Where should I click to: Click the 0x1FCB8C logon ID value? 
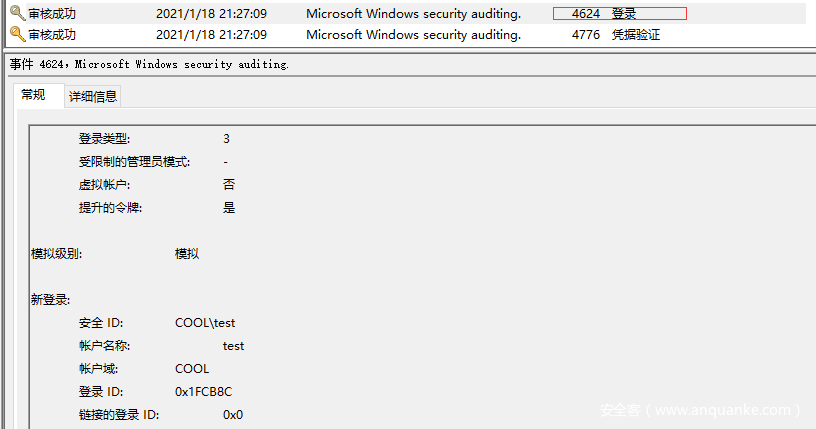203,392
